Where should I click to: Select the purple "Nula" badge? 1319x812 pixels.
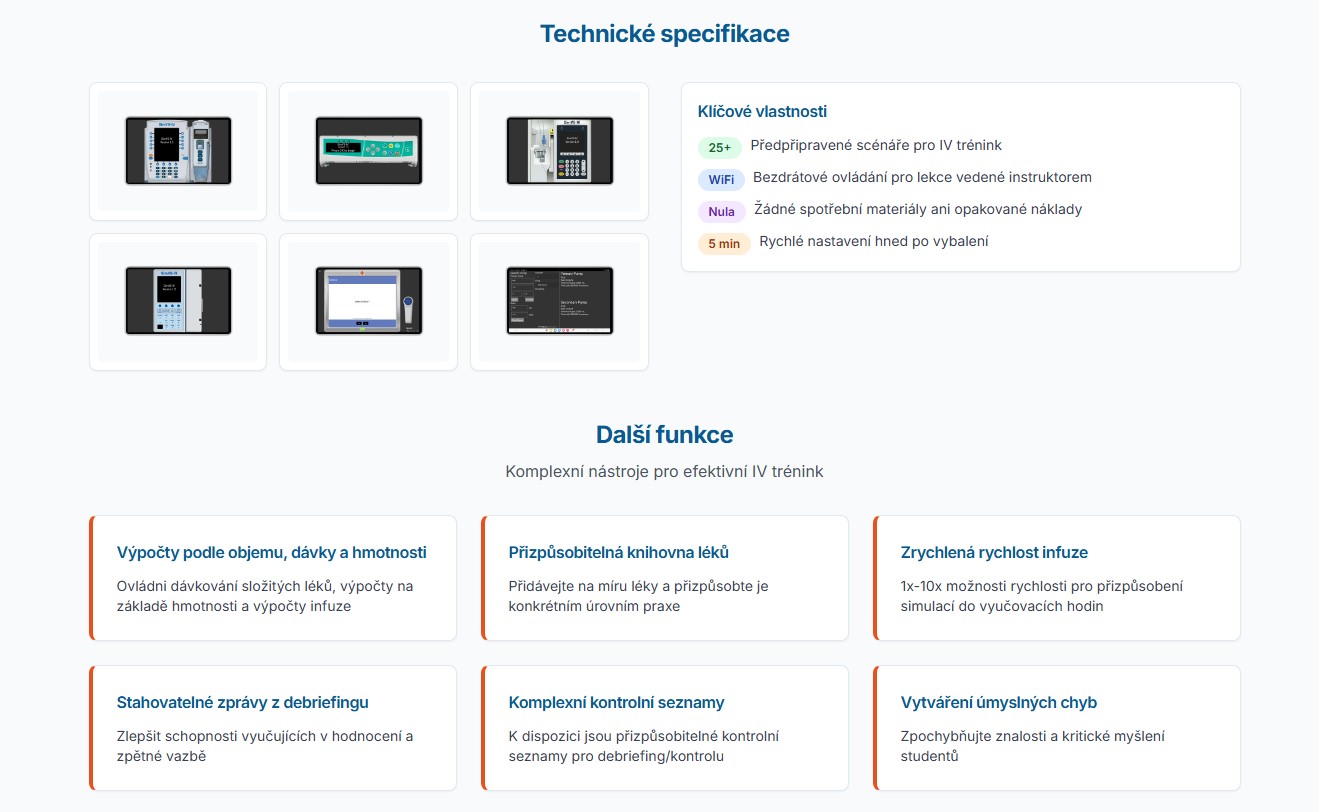click(x=721, y=212)
